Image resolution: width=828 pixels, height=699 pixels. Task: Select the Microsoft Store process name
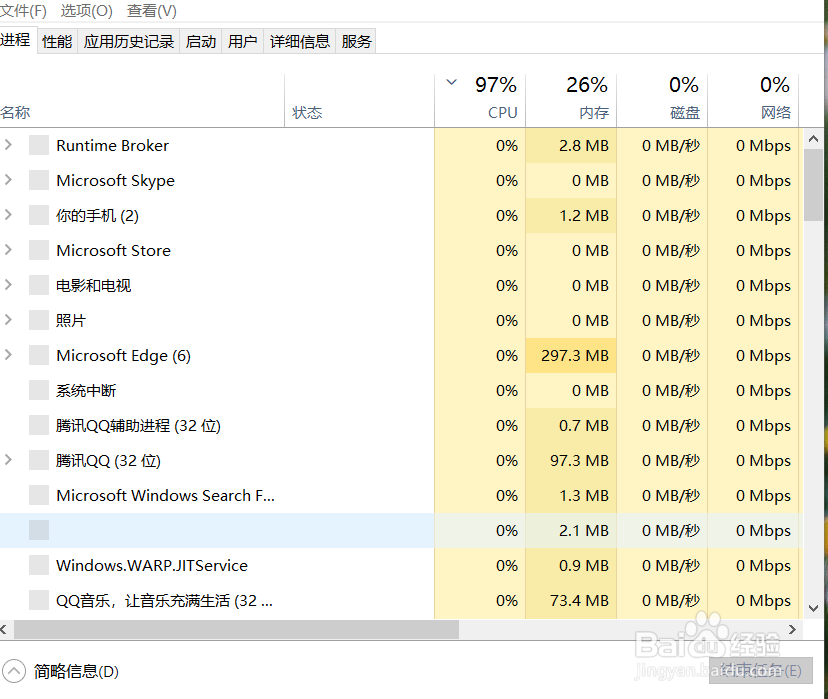pos(114,250)
